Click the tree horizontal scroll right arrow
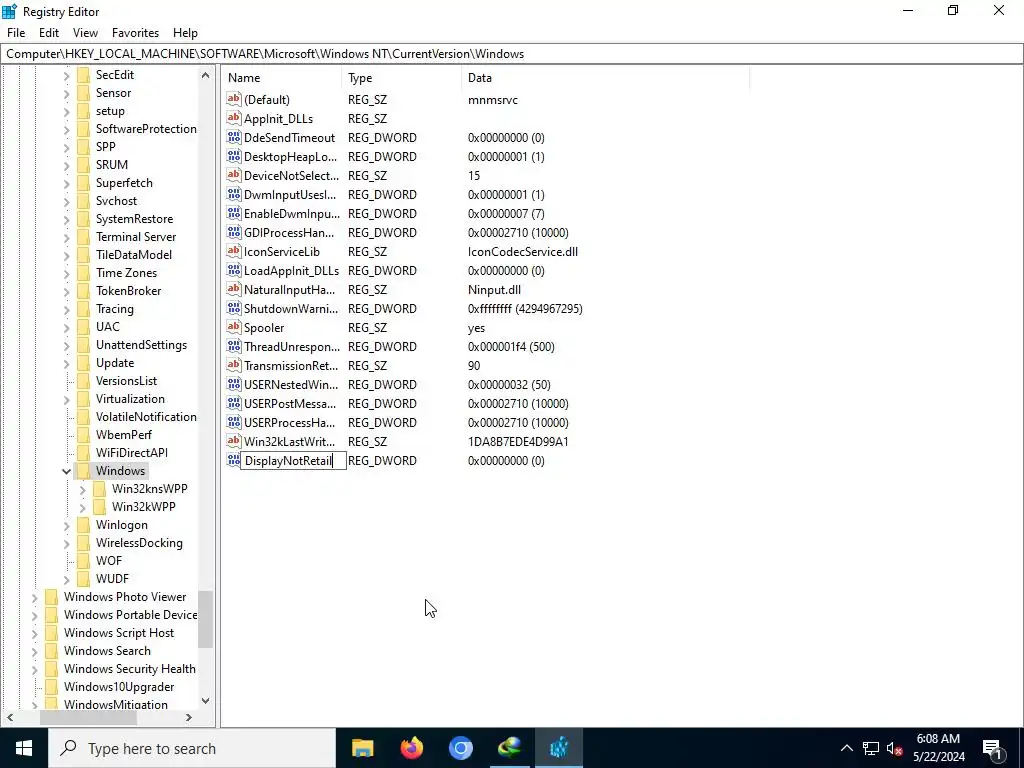This screenshot has width=1024, height=768. (x=189, y=718)
